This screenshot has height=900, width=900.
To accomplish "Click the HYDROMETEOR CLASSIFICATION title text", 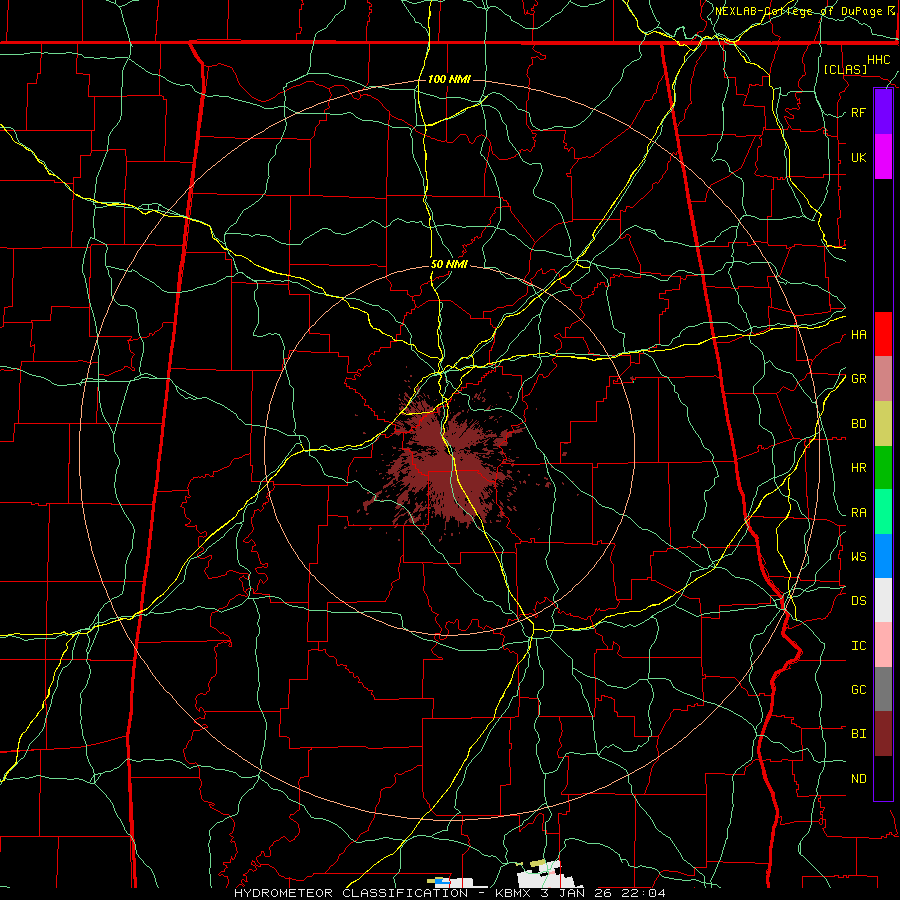I will coord(351,893).
